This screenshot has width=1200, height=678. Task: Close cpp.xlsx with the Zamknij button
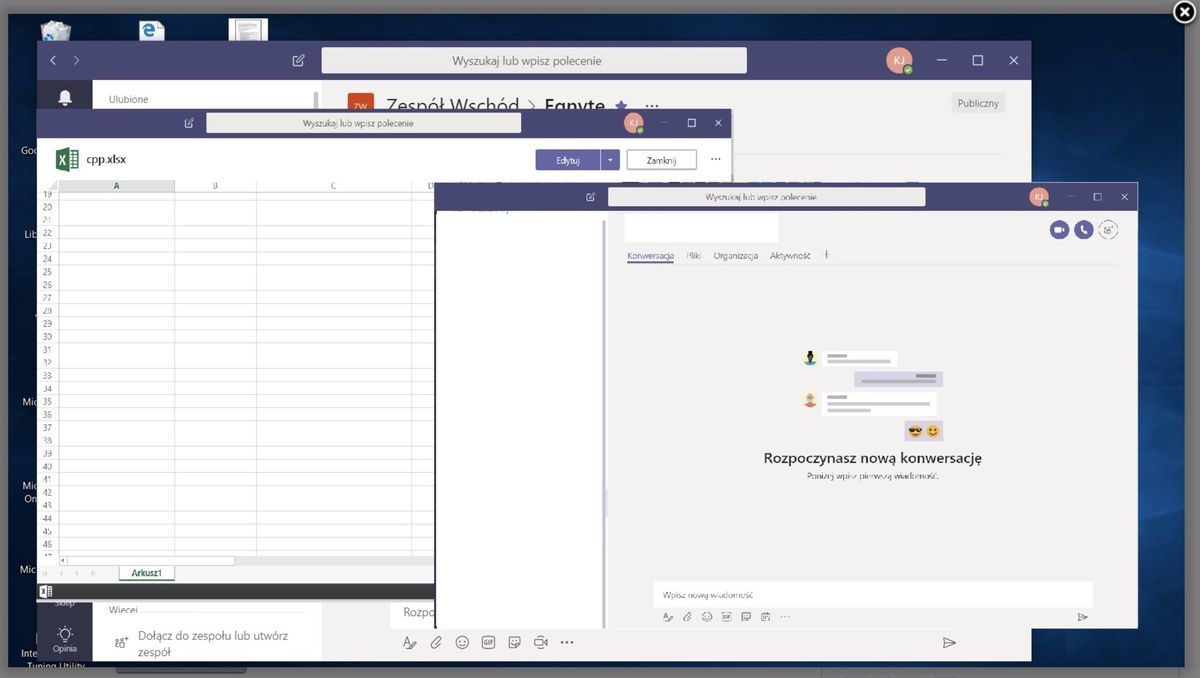coord(661,159)
